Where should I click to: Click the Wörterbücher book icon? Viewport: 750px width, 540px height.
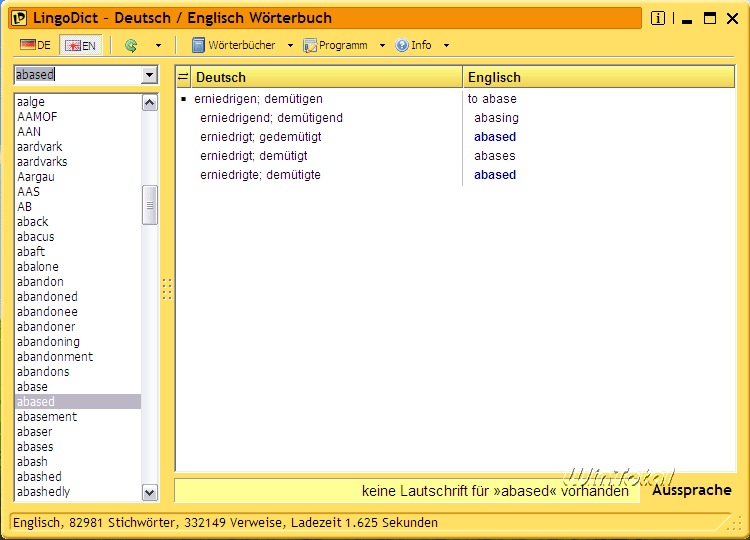pyautogui.click(x=198, y=45)
